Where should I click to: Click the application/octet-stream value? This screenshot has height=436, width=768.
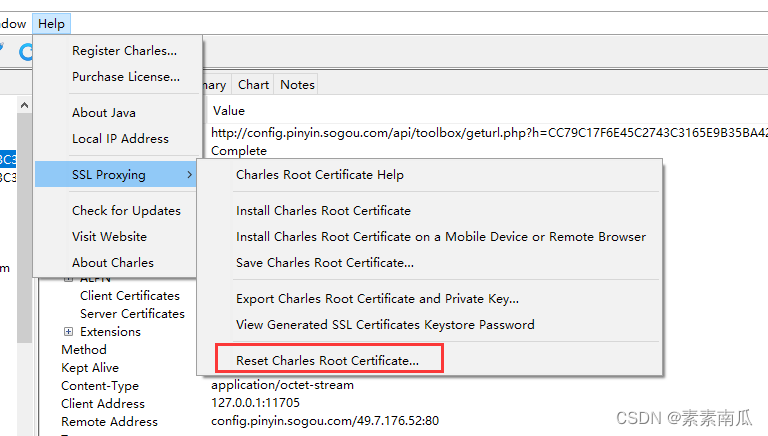coord(282,385)
